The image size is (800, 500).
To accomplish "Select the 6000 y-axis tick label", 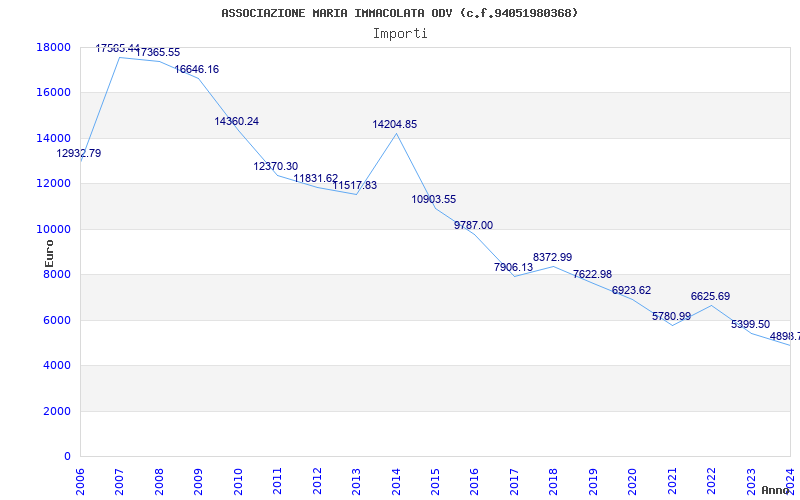I will 57,320.
